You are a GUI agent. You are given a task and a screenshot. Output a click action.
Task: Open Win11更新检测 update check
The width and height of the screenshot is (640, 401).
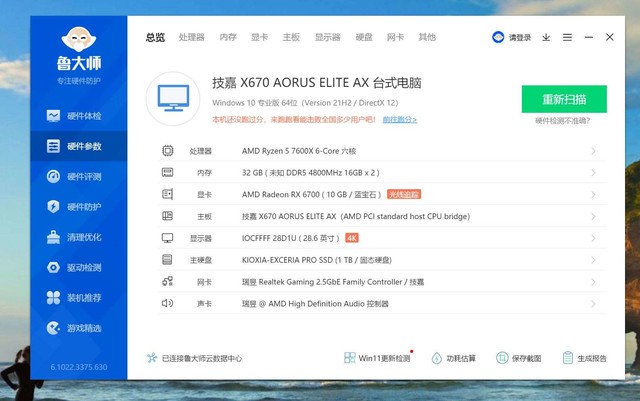coord(378,358)
